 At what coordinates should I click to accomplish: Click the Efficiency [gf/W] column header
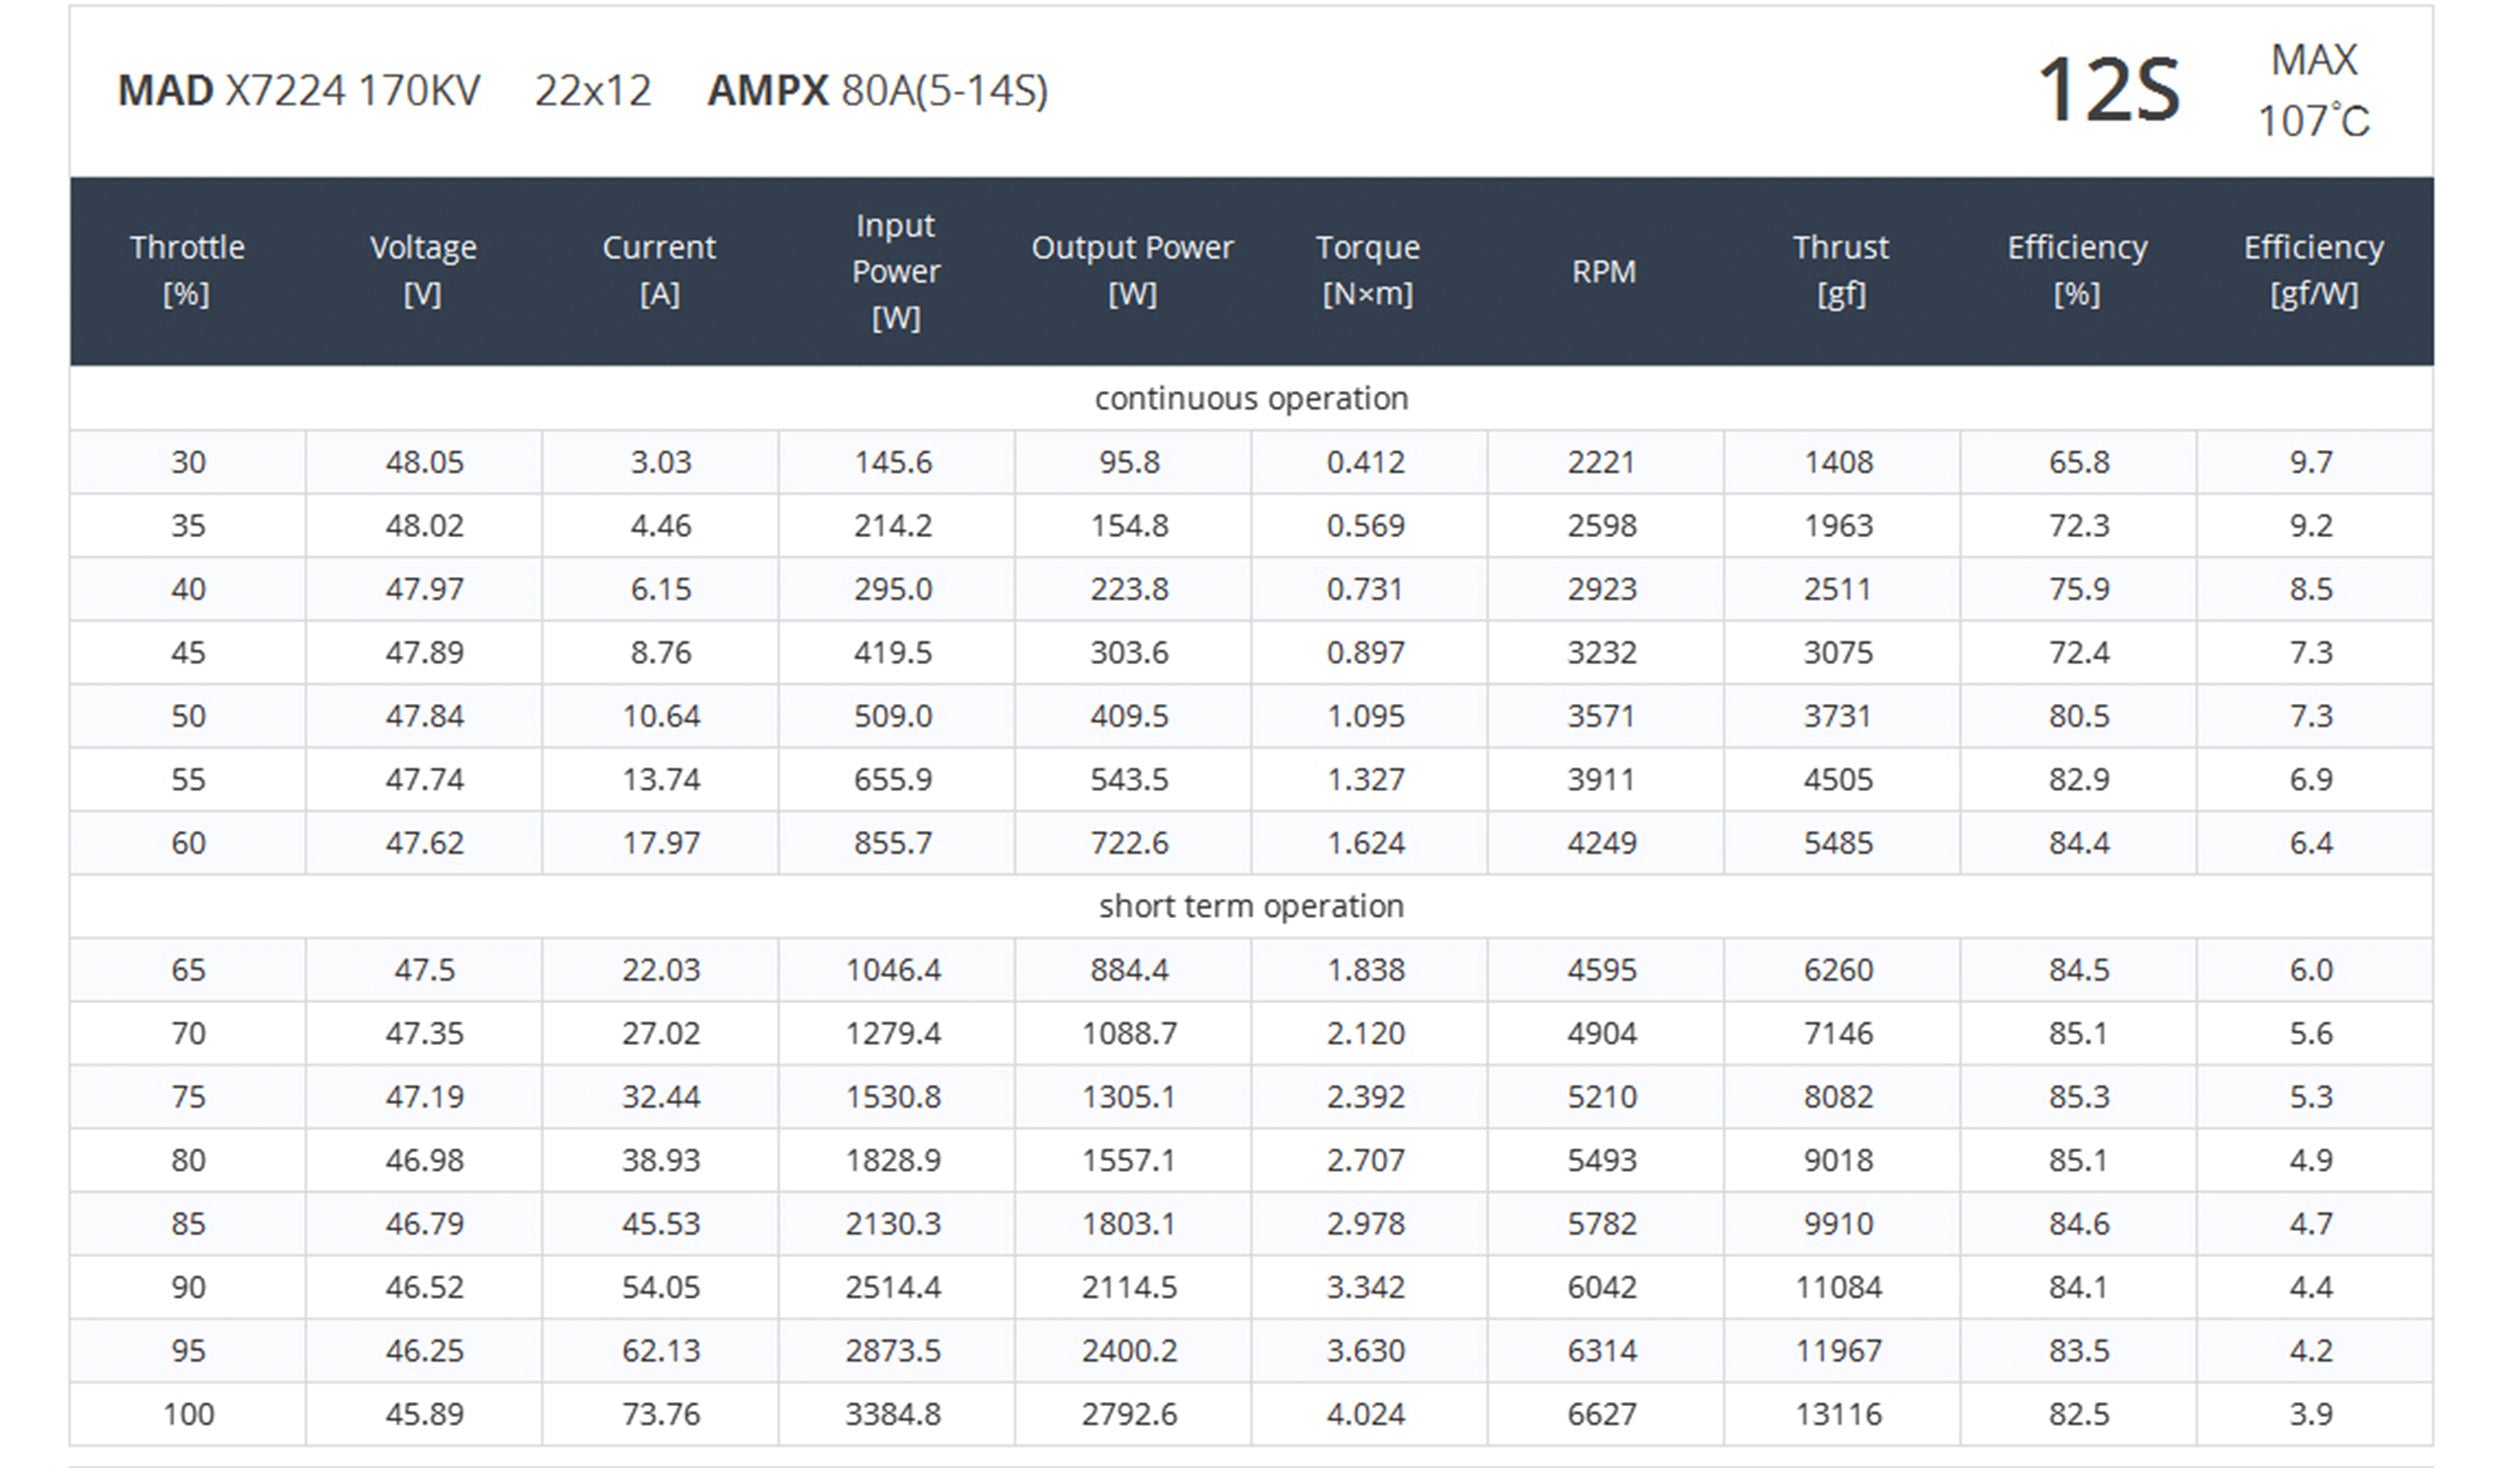pyautogui.click(x=2313, y=270)
